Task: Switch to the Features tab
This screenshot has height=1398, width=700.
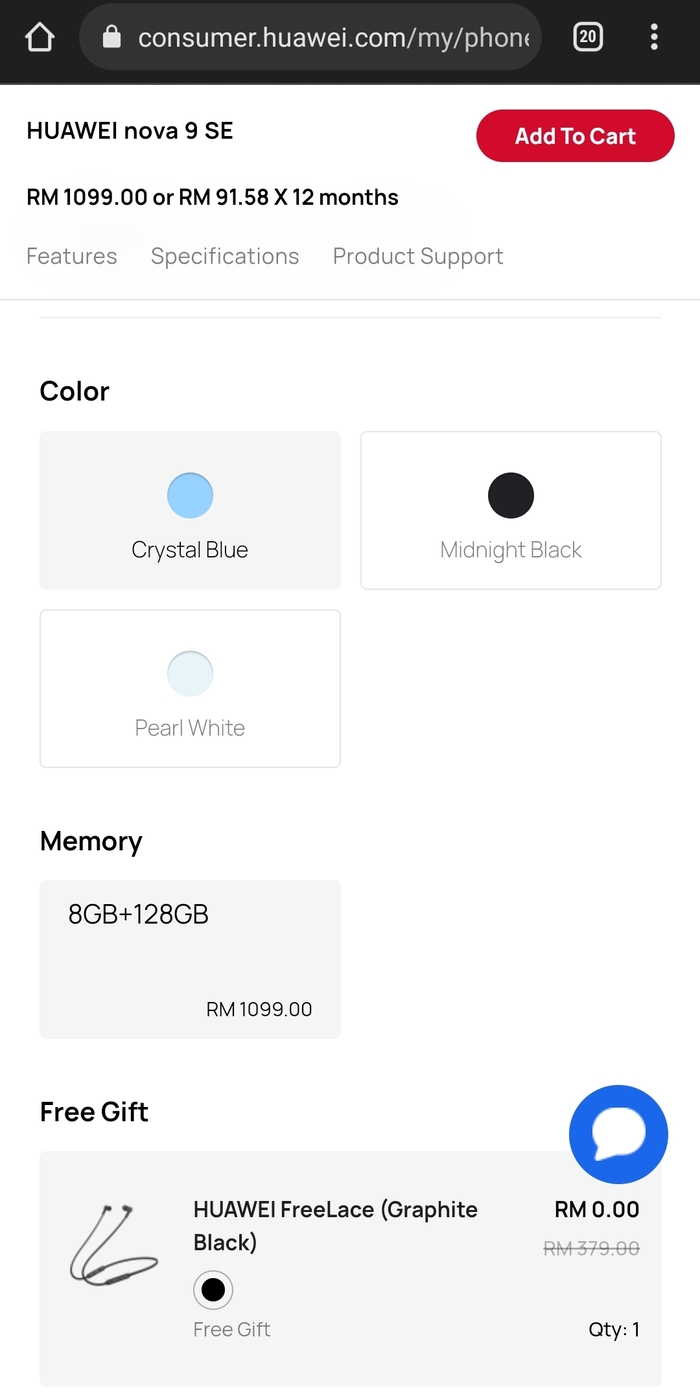Action: [x=72, y=257]
